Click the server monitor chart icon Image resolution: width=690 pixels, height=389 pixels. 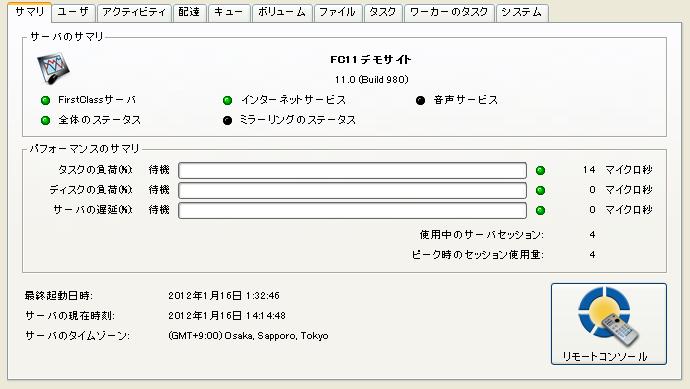53,68
